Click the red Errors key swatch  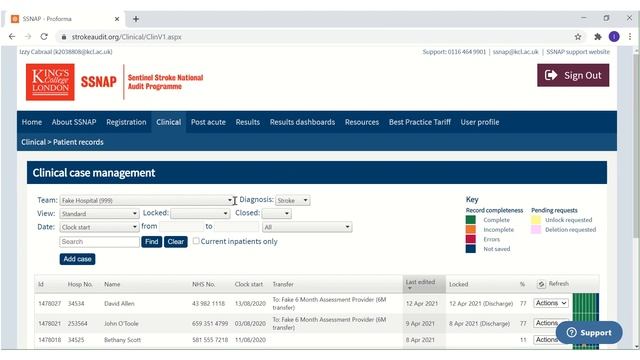[471, 239]
